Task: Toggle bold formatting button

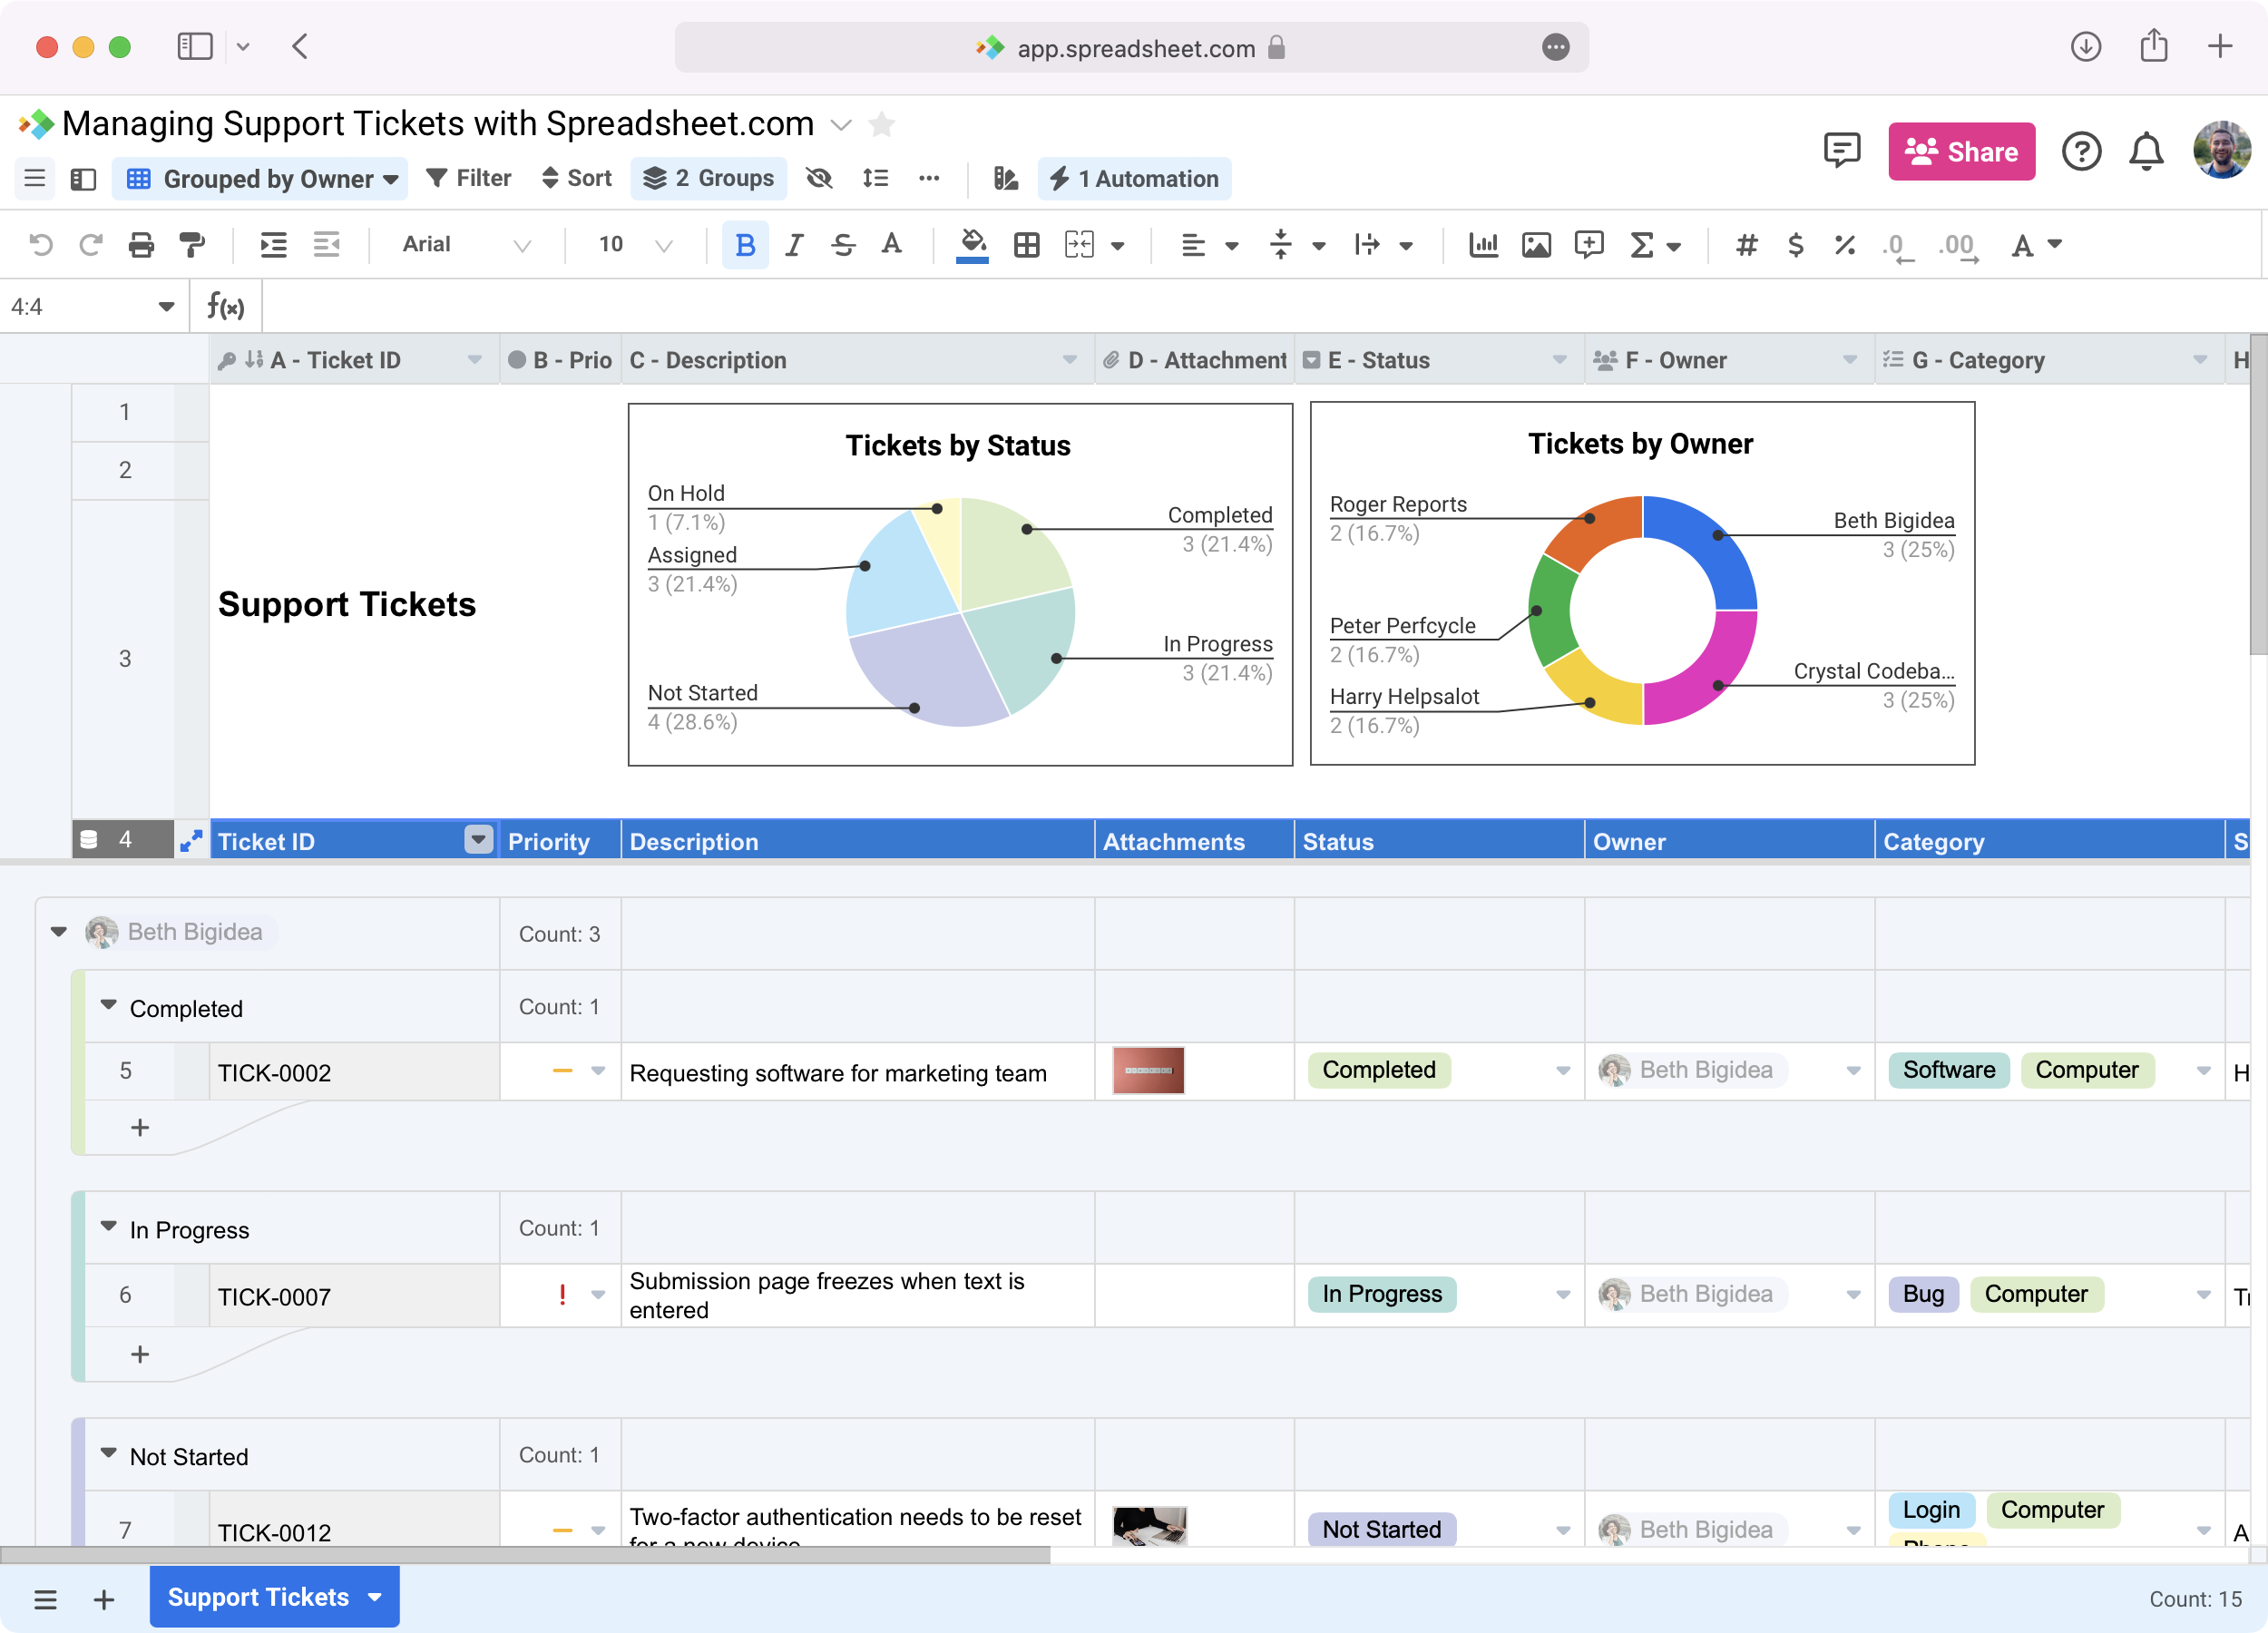Action: (x=744, y=244)
